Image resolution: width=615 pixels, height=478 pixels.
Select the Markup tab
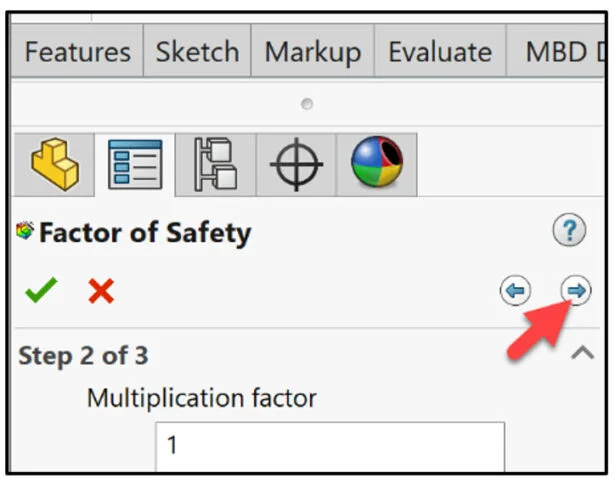(312, 52)
